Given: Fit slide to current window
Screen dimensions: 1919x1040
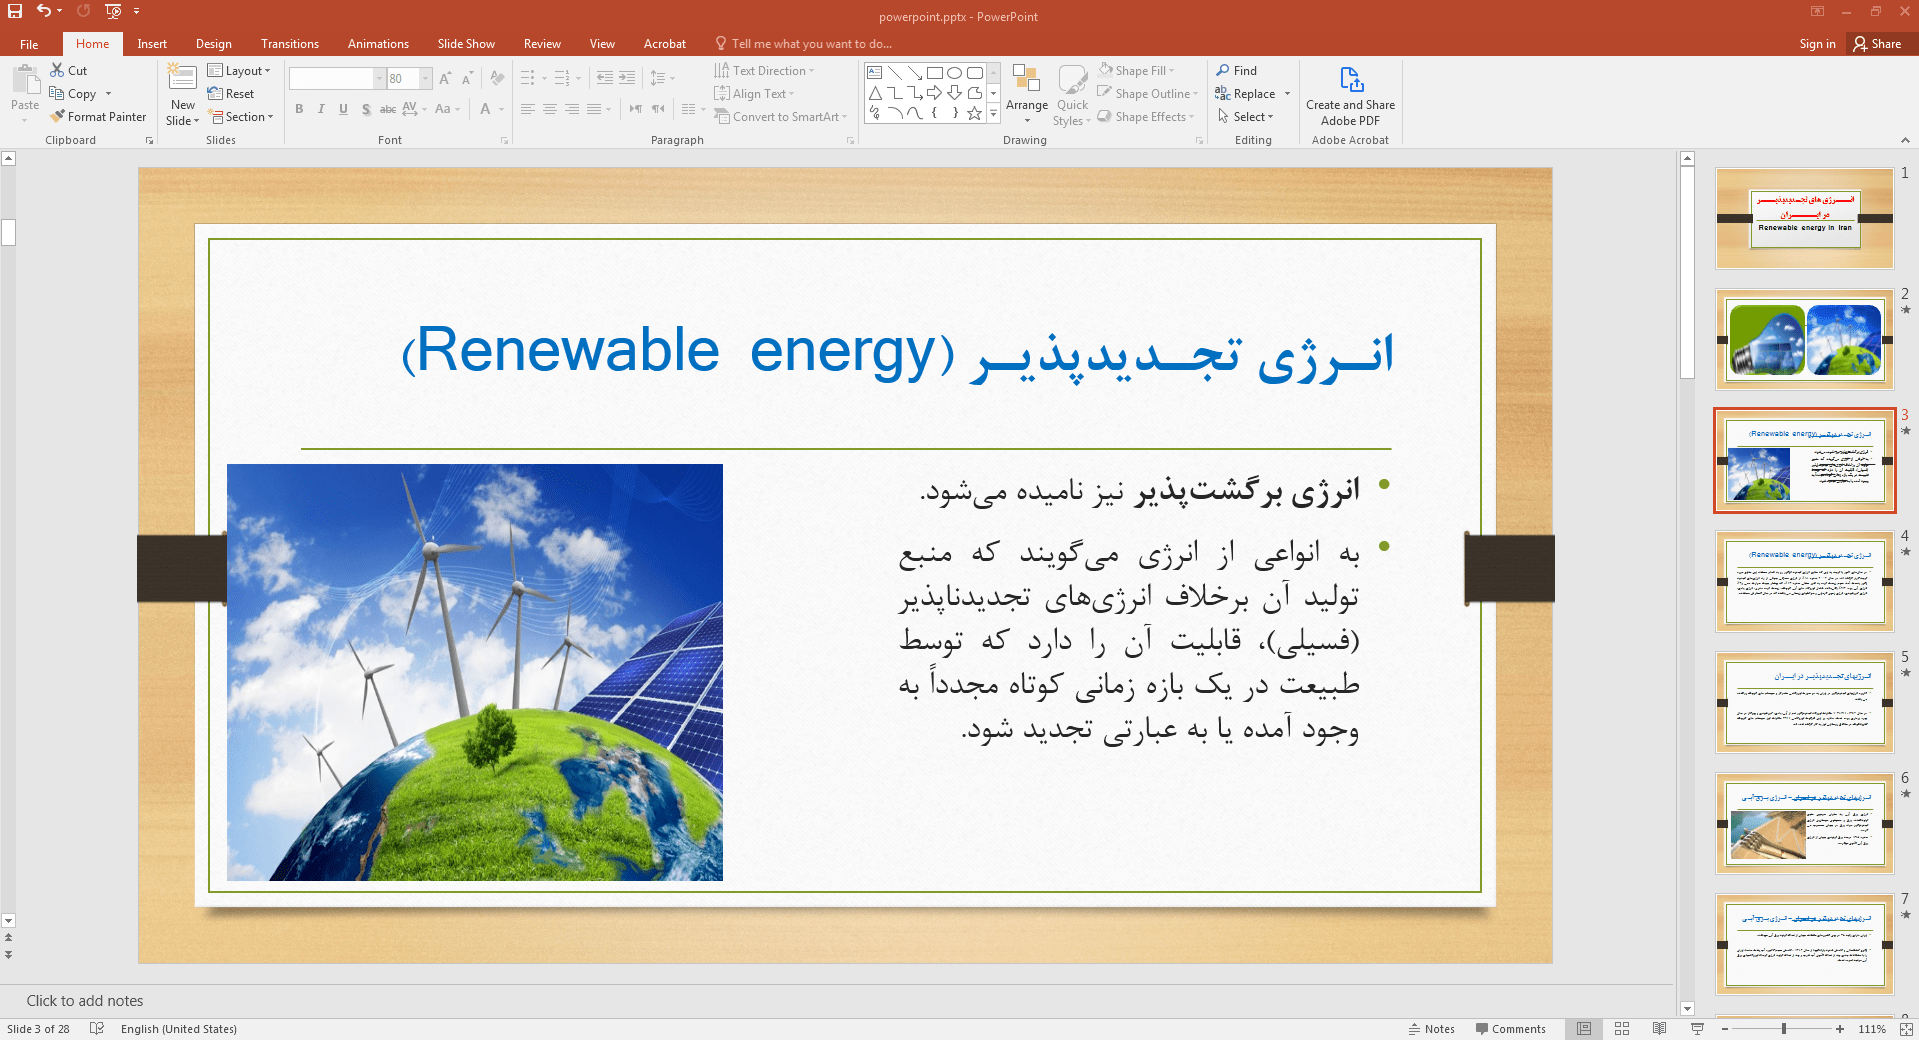Looking at the screenshot, I should [x=1906, y=1029].
